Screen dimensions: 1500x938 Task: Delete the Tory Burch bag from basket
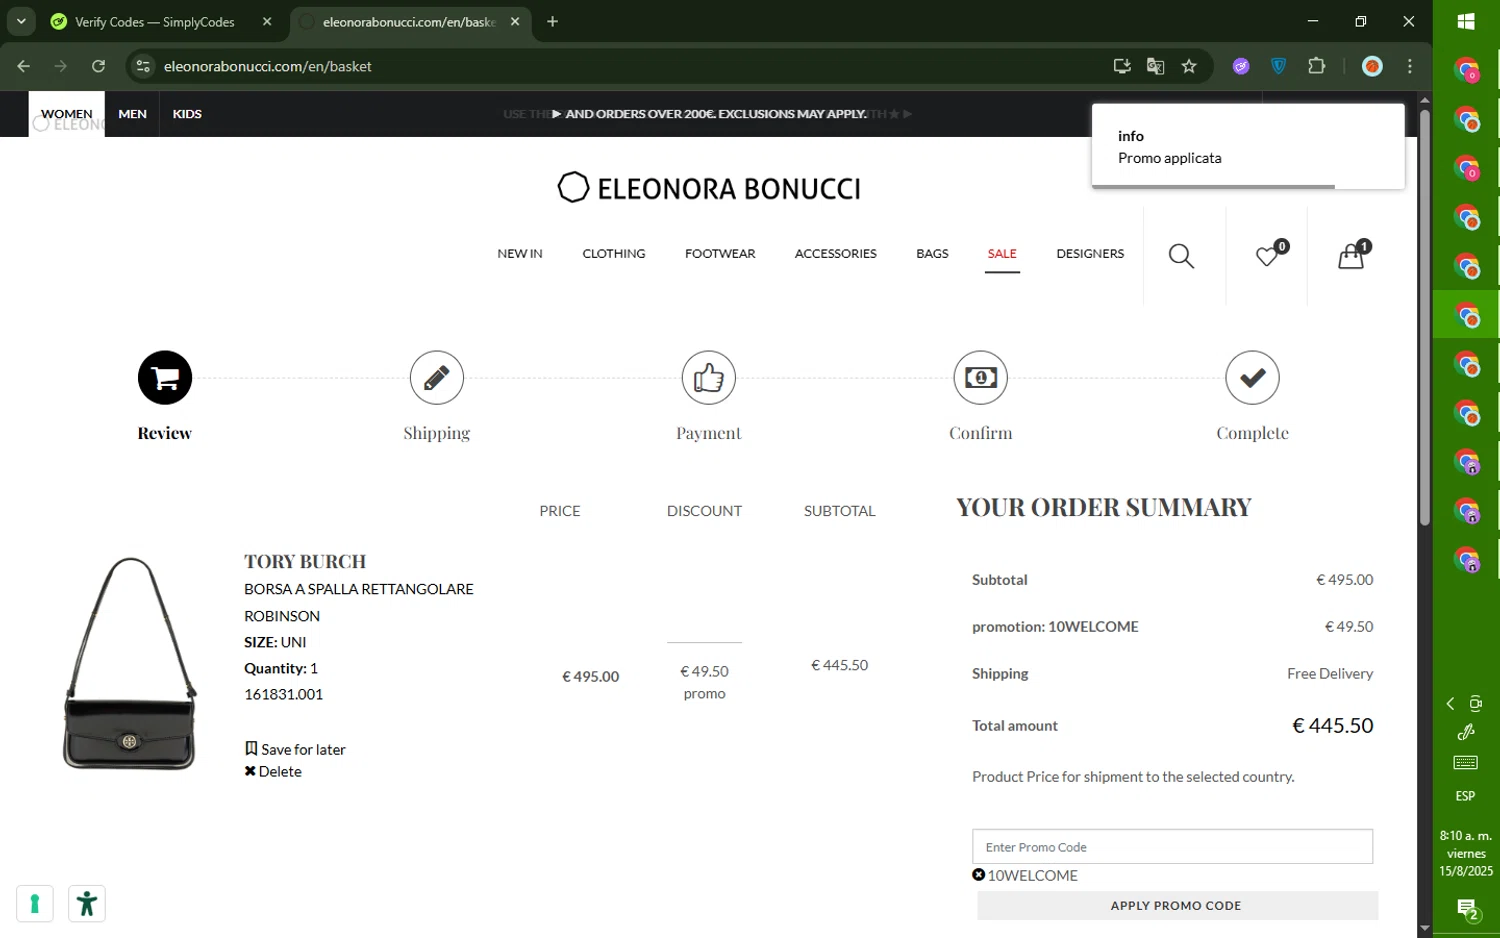click(x=273, y=771)
